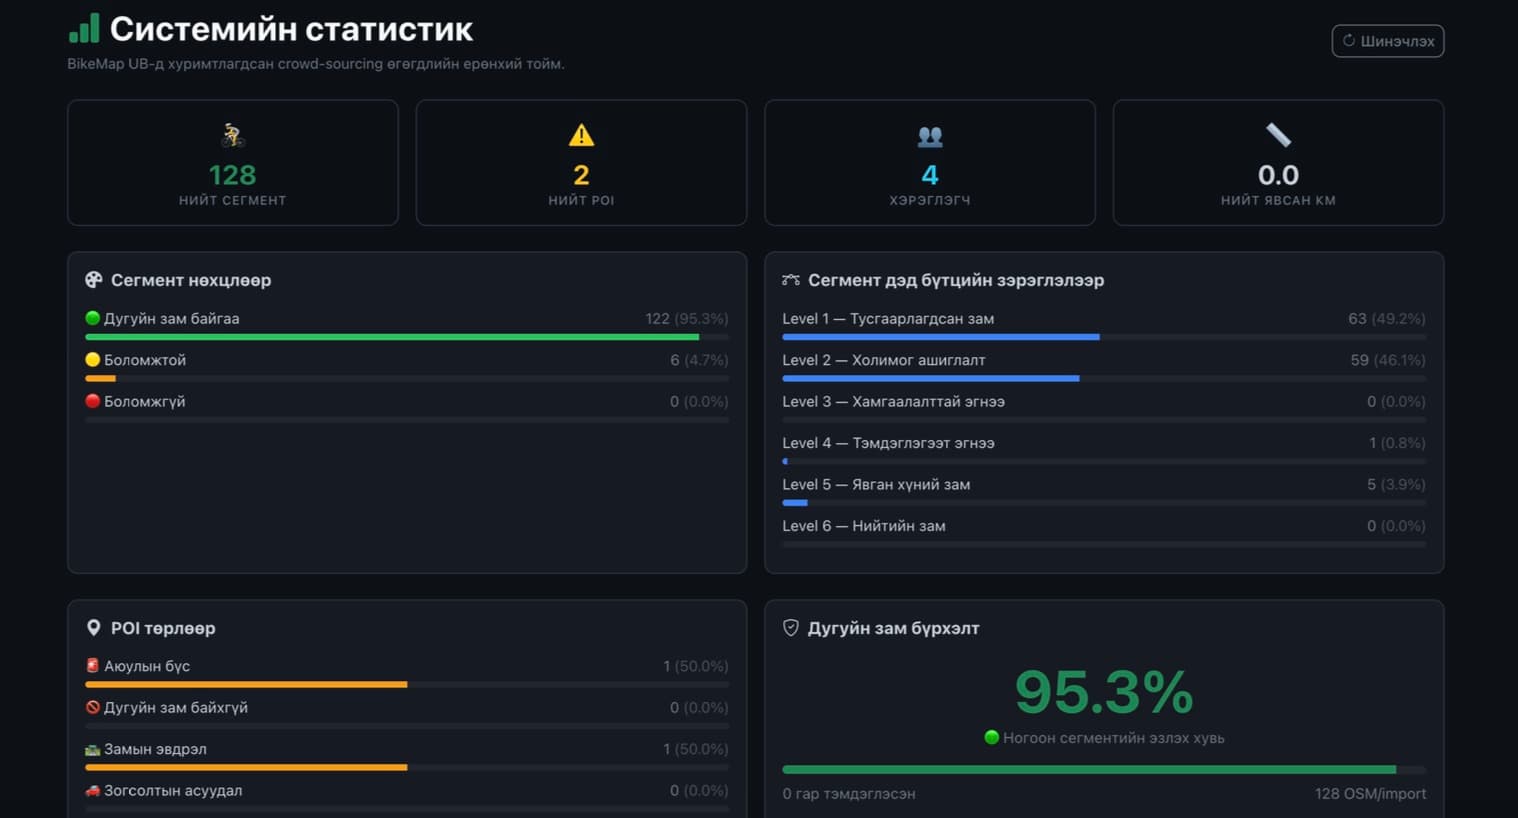The height and width of the screenshot is (818, 1518).
Task: Click the prohibited icon beside Дугуйн зам байхгүй
Action: (93, 707)
